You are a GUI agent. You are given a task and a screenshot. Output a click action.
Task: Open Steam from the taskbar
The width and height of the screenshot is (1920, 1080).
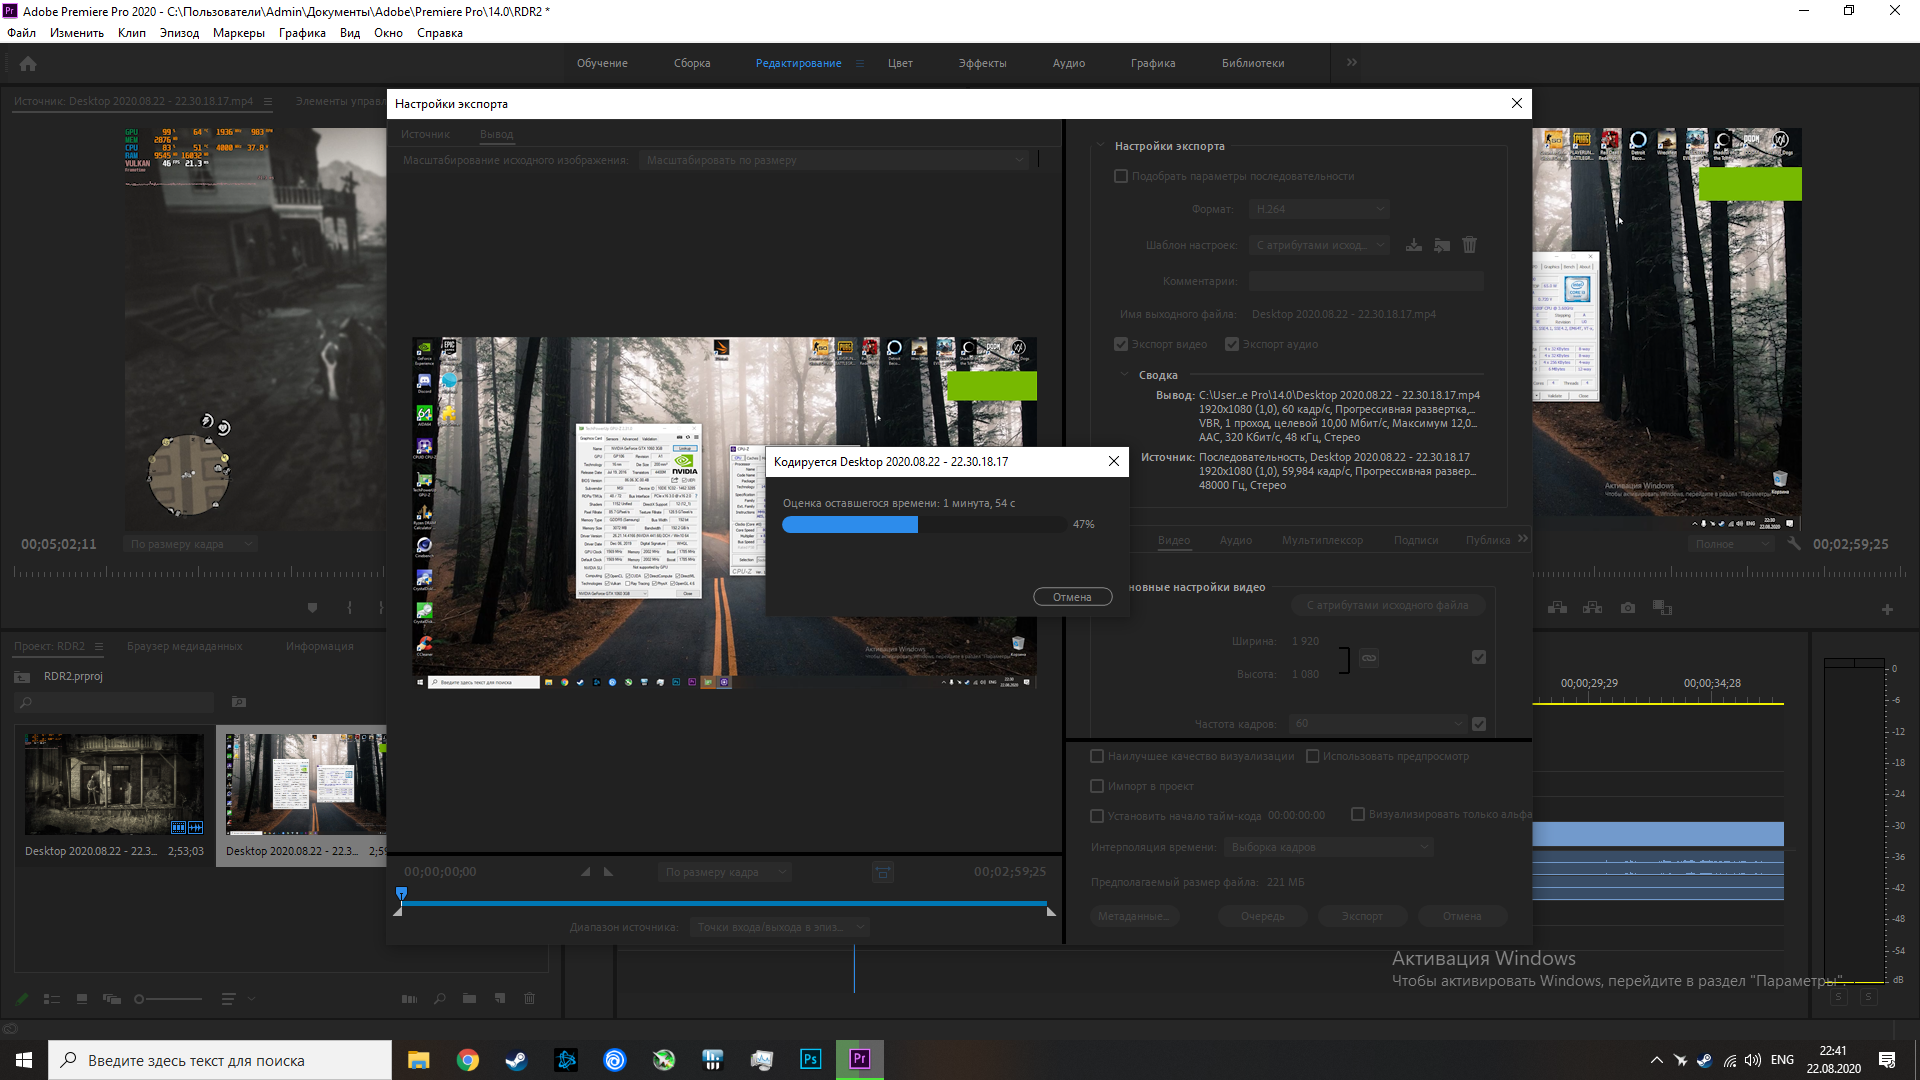click(x=516, y=1059)
